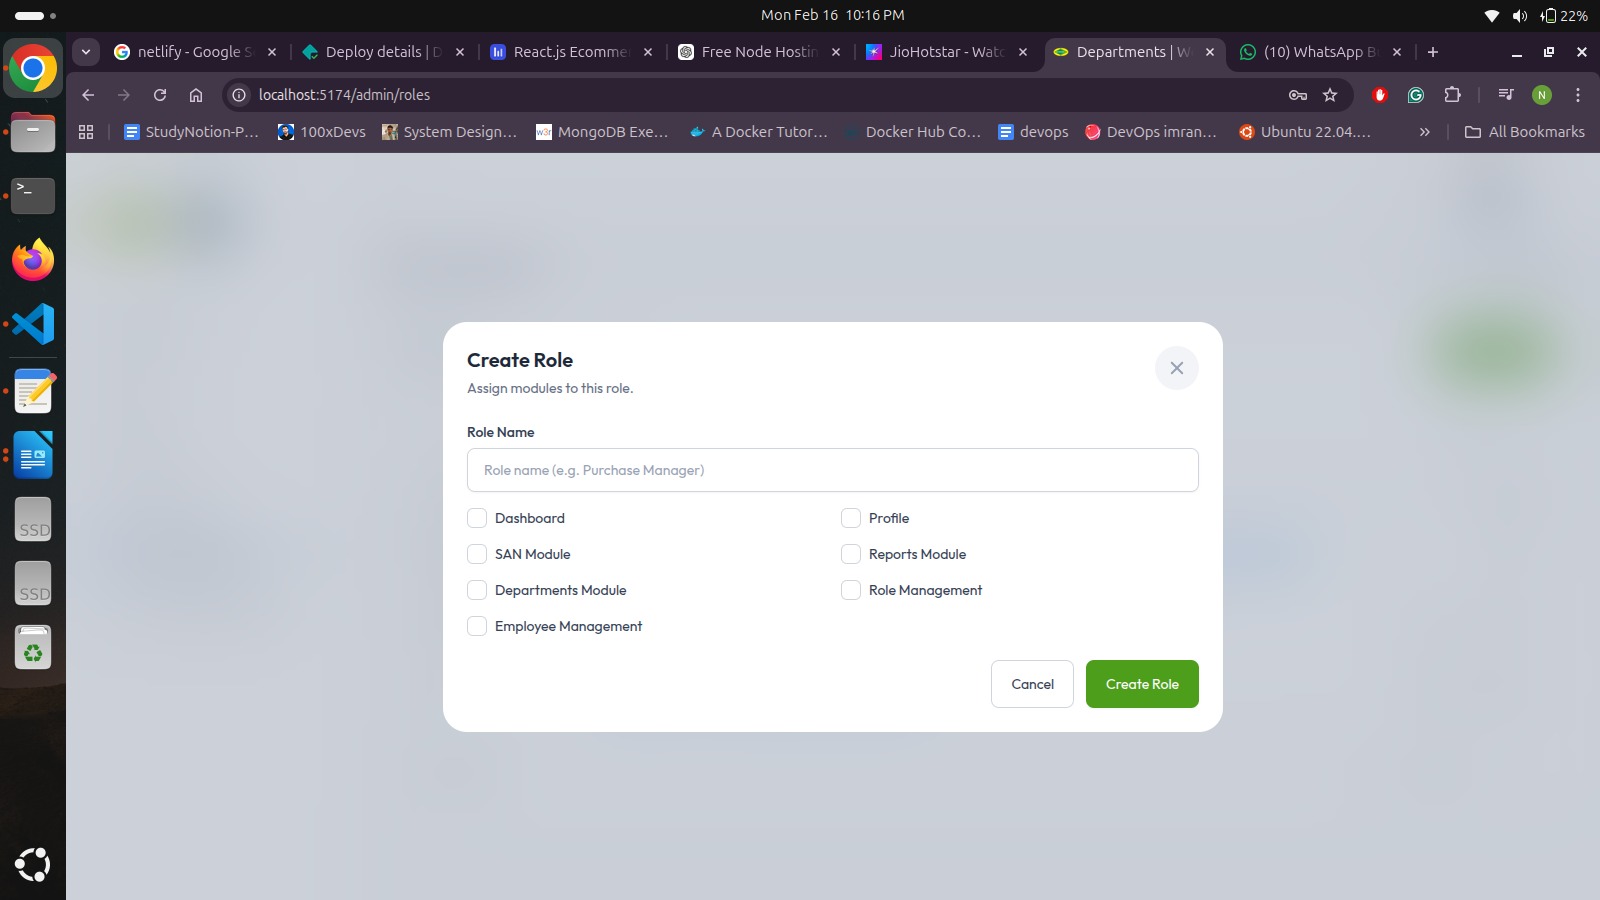The height and width of the screenshot is (900, 1600).
Task: Show hidden bookmarks via the chevron
Action: coord(1424,132)
